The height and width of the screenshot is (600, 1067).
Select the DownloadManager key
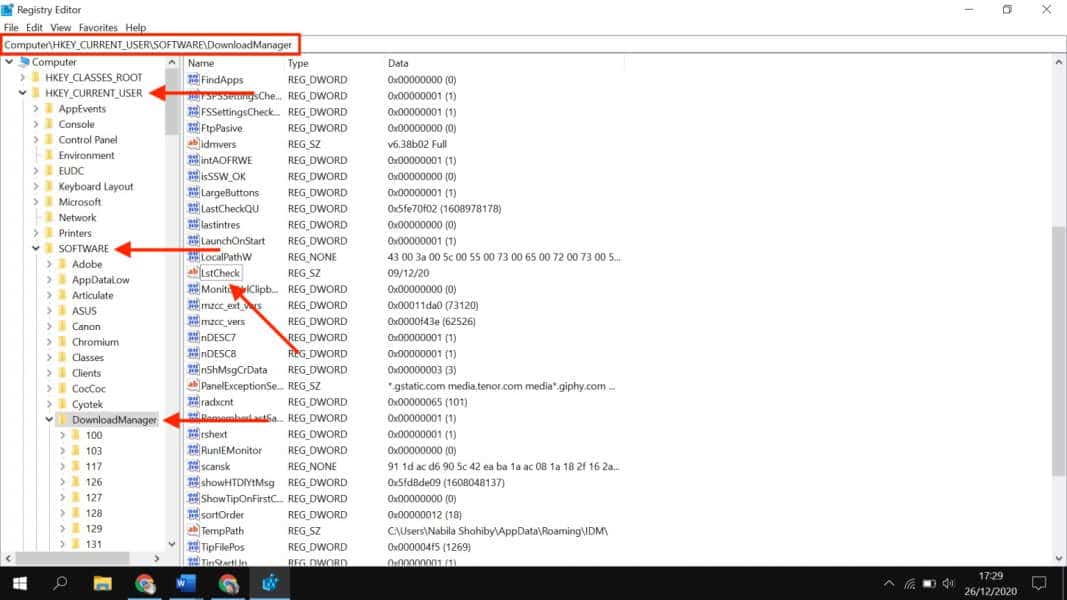(x=114, y=420)
